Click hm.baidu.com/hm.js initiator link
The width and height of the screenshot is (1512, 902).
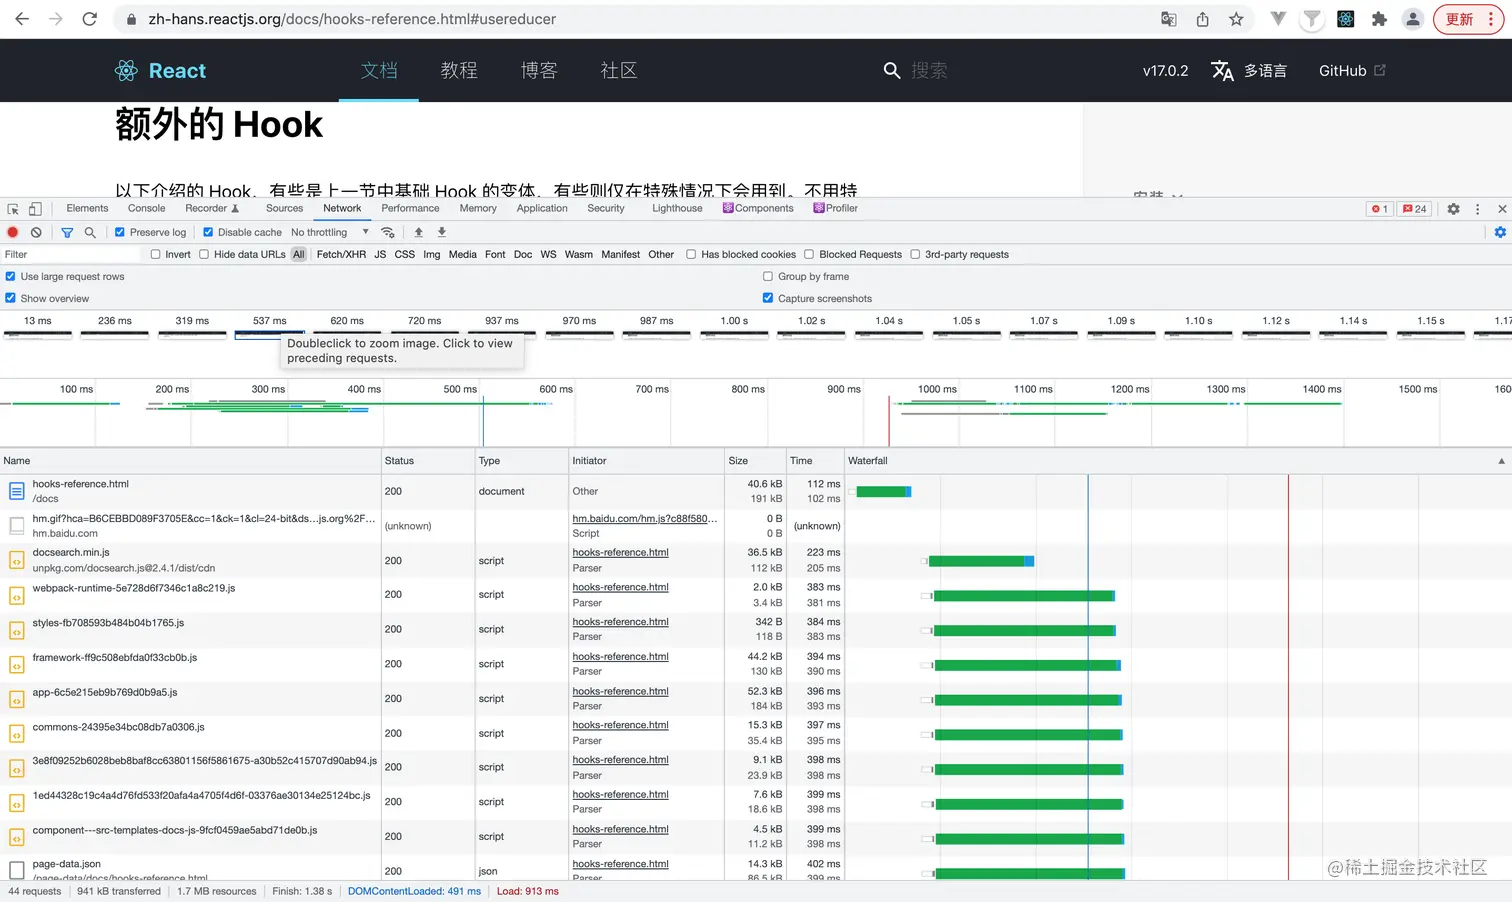pyautogui.click(x=644, y=518)
